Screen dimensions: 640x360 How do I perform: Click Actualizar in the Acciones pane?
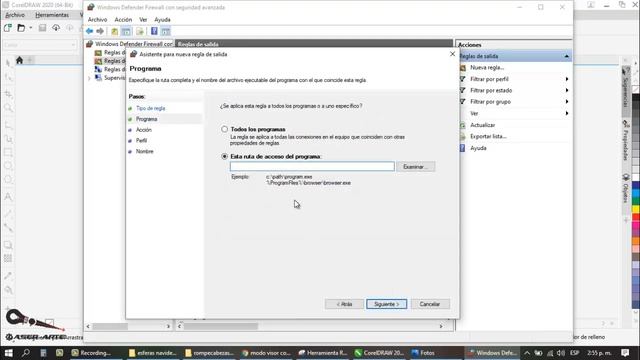click(x=482, y=125)
